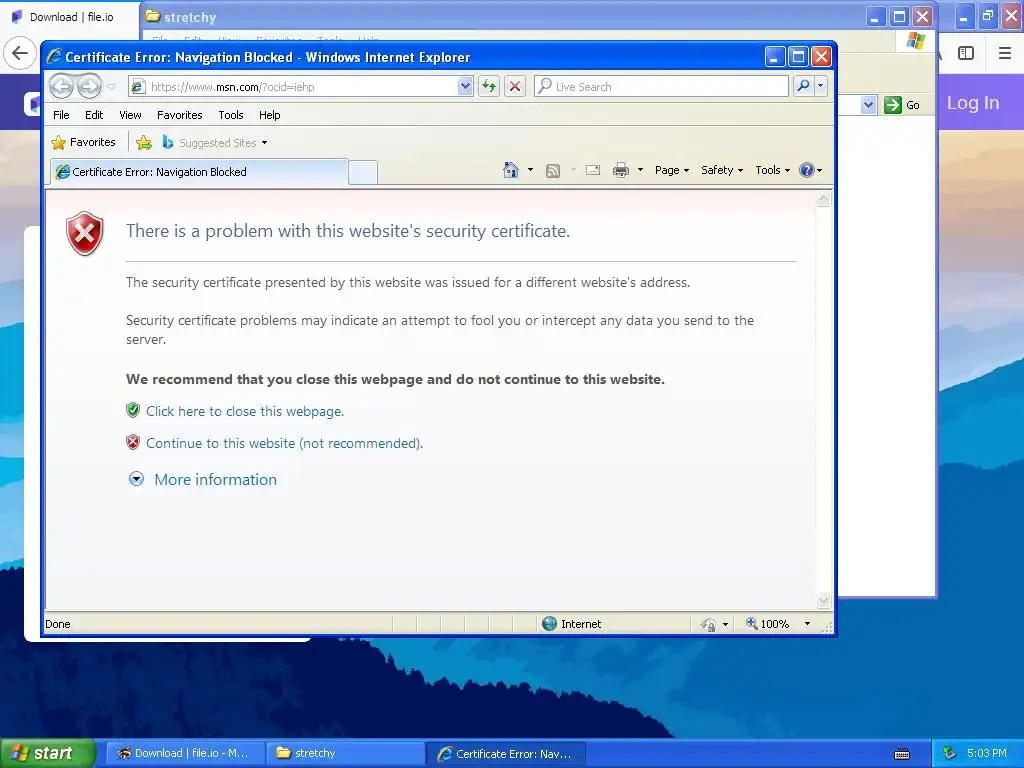Screen dimensions: 1024x768
Task: Select the Certificate Error: Navigation Blocked tab
Action: click(x=199, y=172)
